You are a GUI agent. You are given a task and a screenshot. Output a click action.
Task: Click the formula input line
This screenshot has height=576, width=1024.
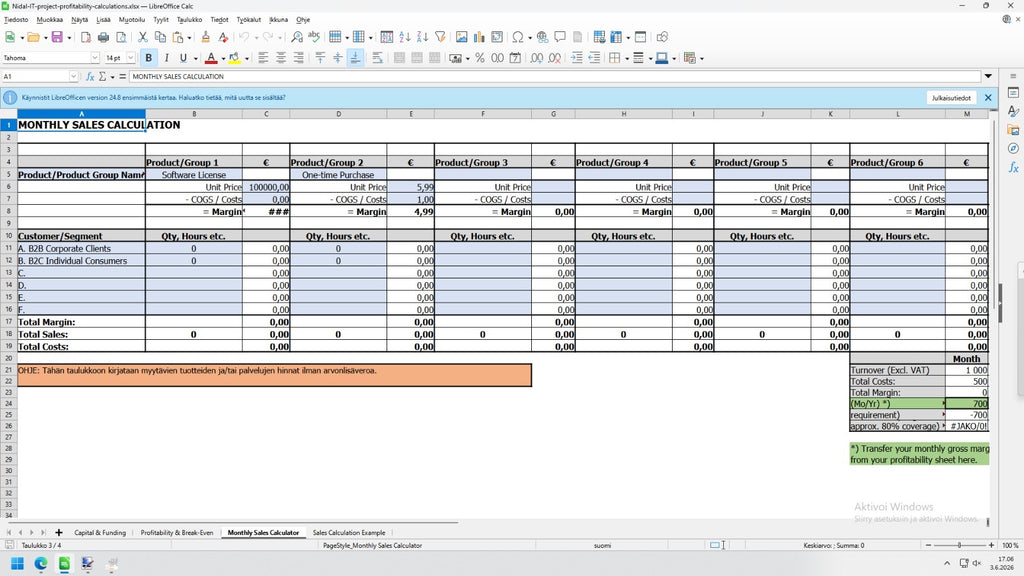[555, 76]
